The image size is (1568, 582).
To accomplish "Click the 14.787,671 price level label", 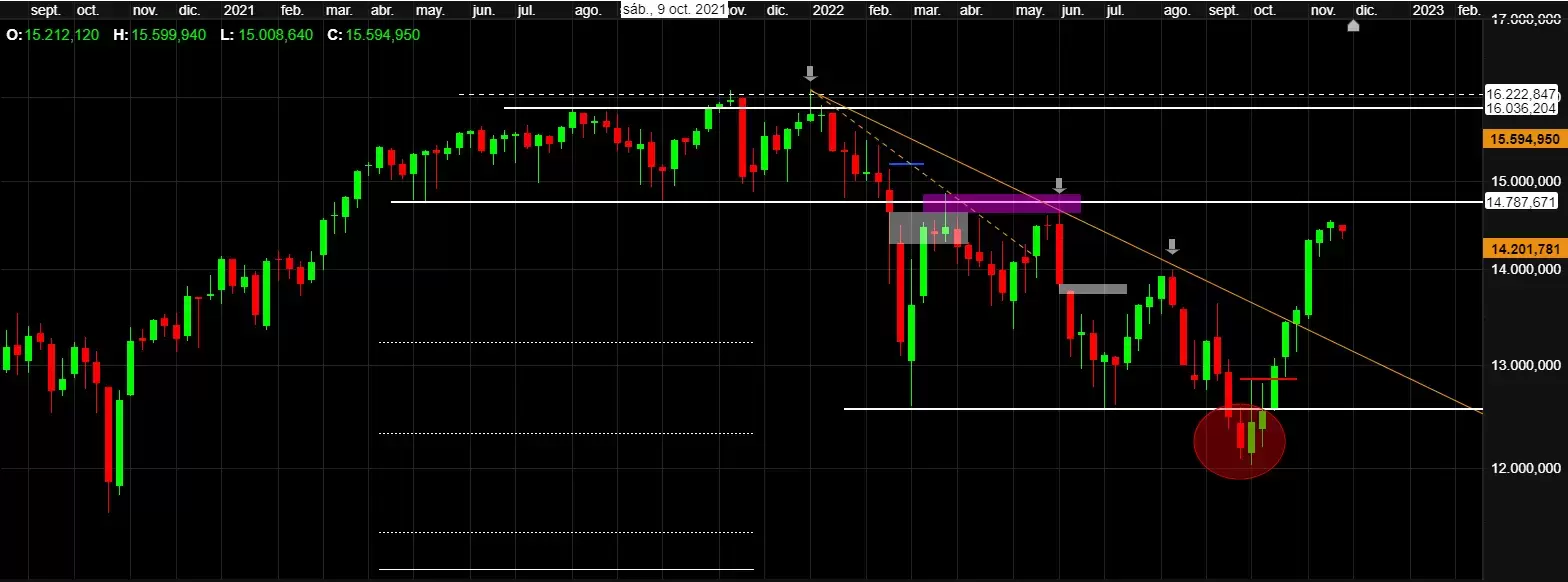I will tap(1521, 202).
